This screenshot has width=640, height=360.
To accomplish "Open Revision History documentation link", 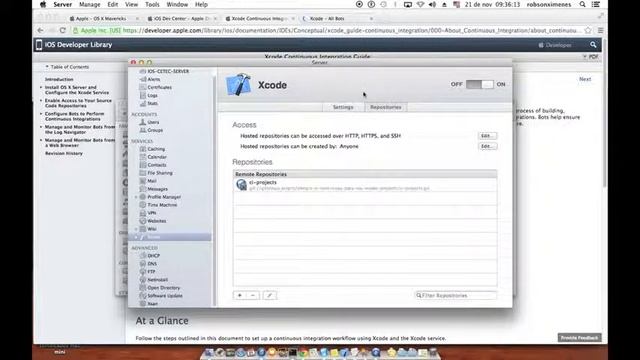I will 64,153.
